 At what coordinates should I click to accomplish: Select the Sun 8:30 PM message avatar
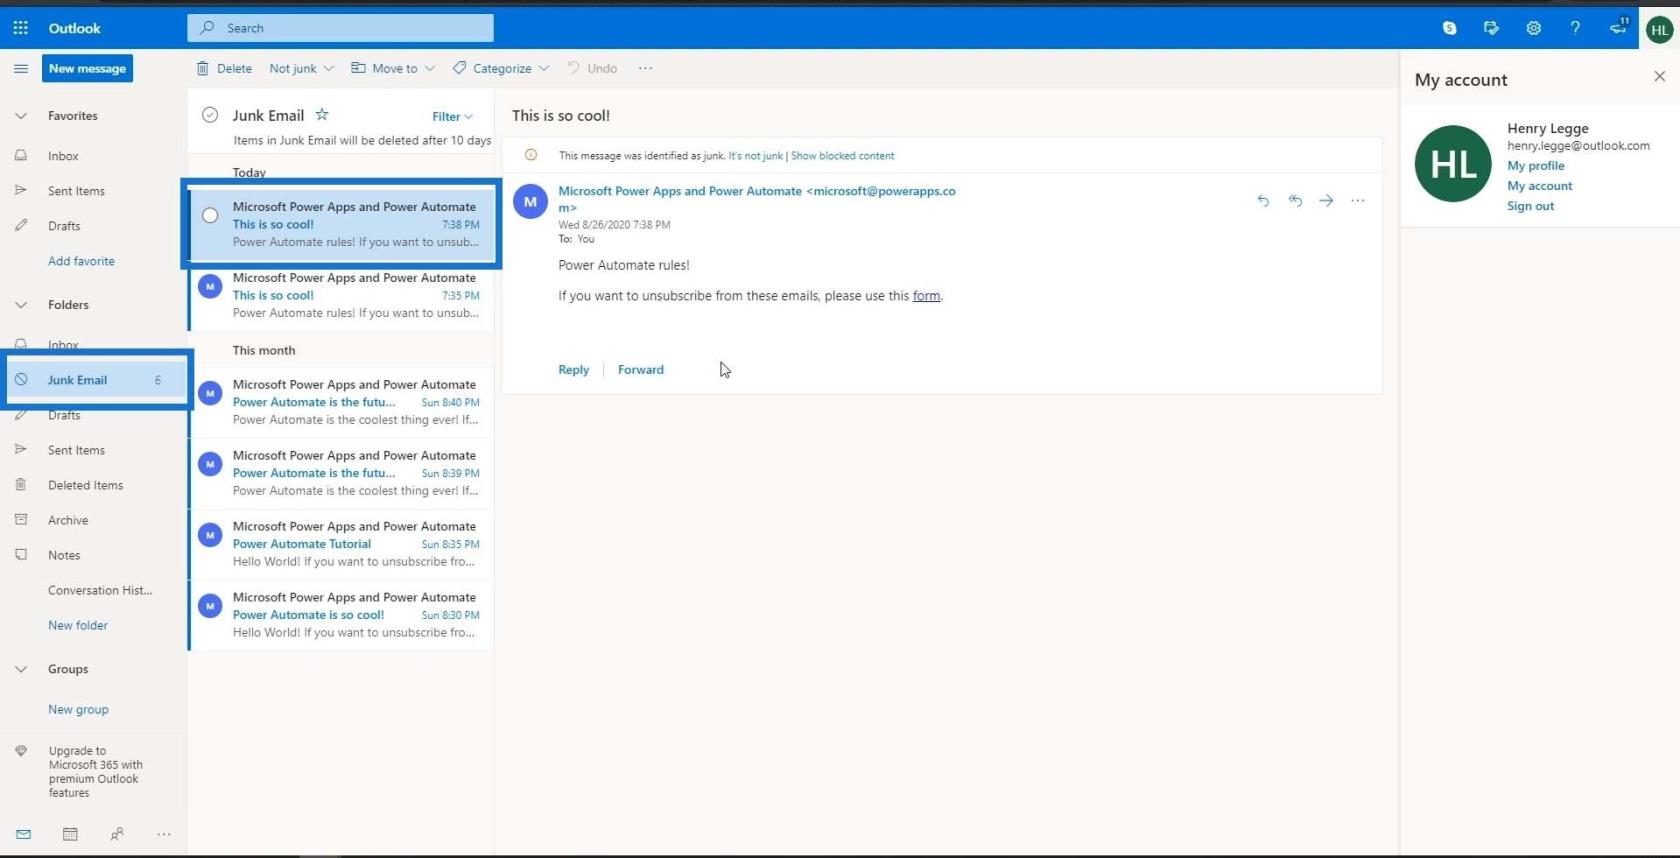coord(210,606)
